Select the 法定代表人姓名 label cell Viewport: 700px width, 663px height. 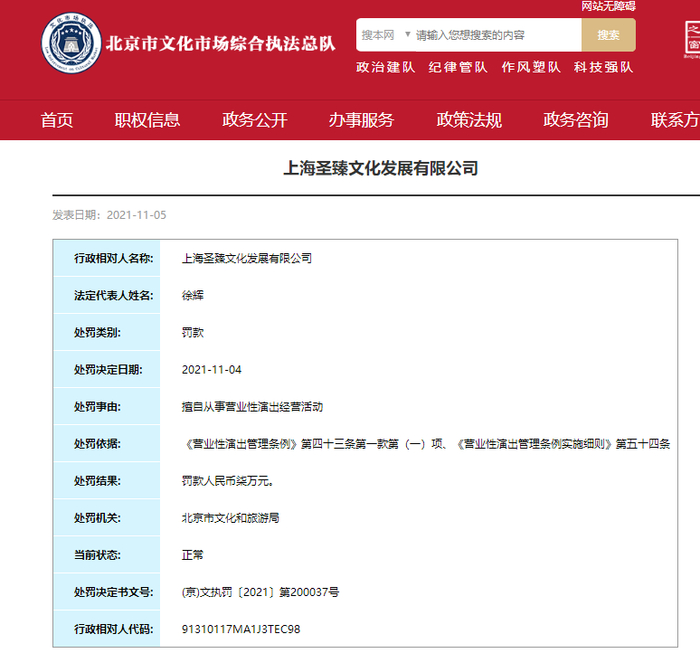point(107,295)
